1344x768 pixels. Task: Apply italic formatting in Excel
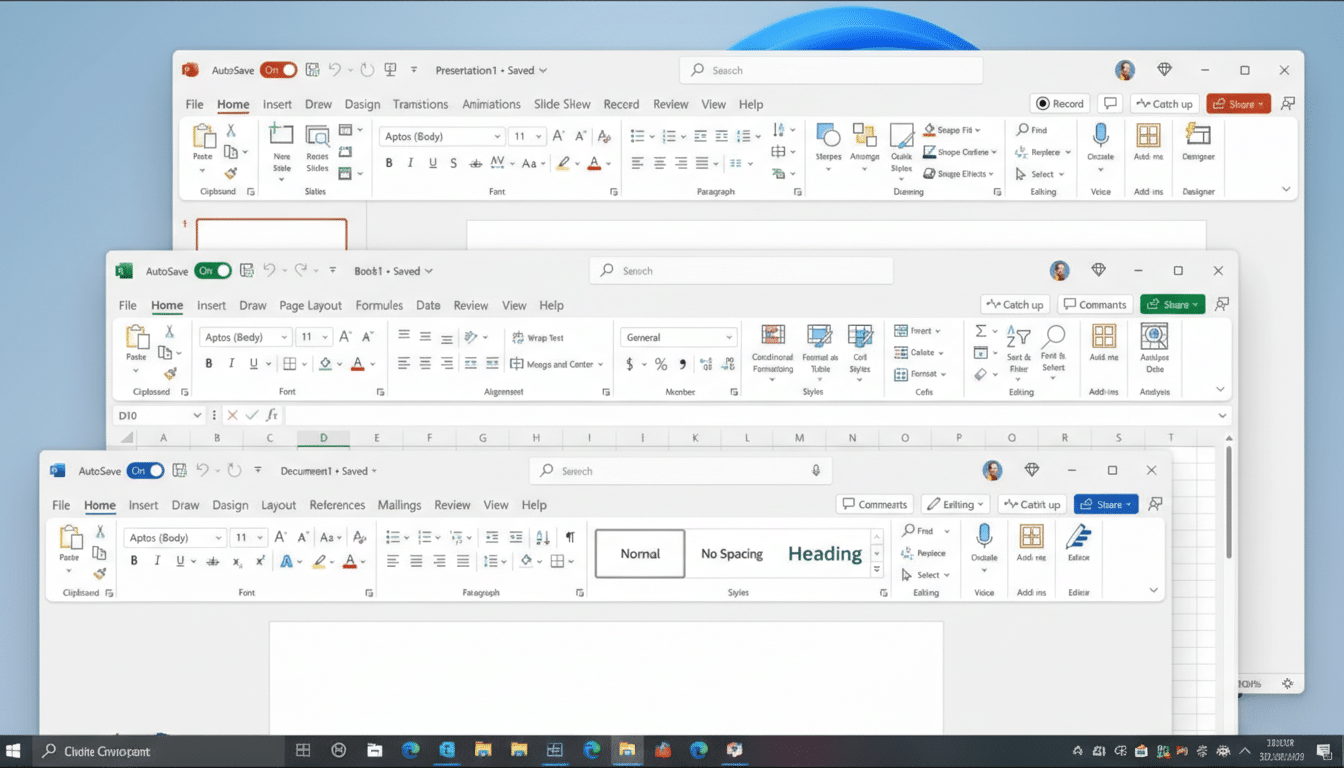[230, 363]
